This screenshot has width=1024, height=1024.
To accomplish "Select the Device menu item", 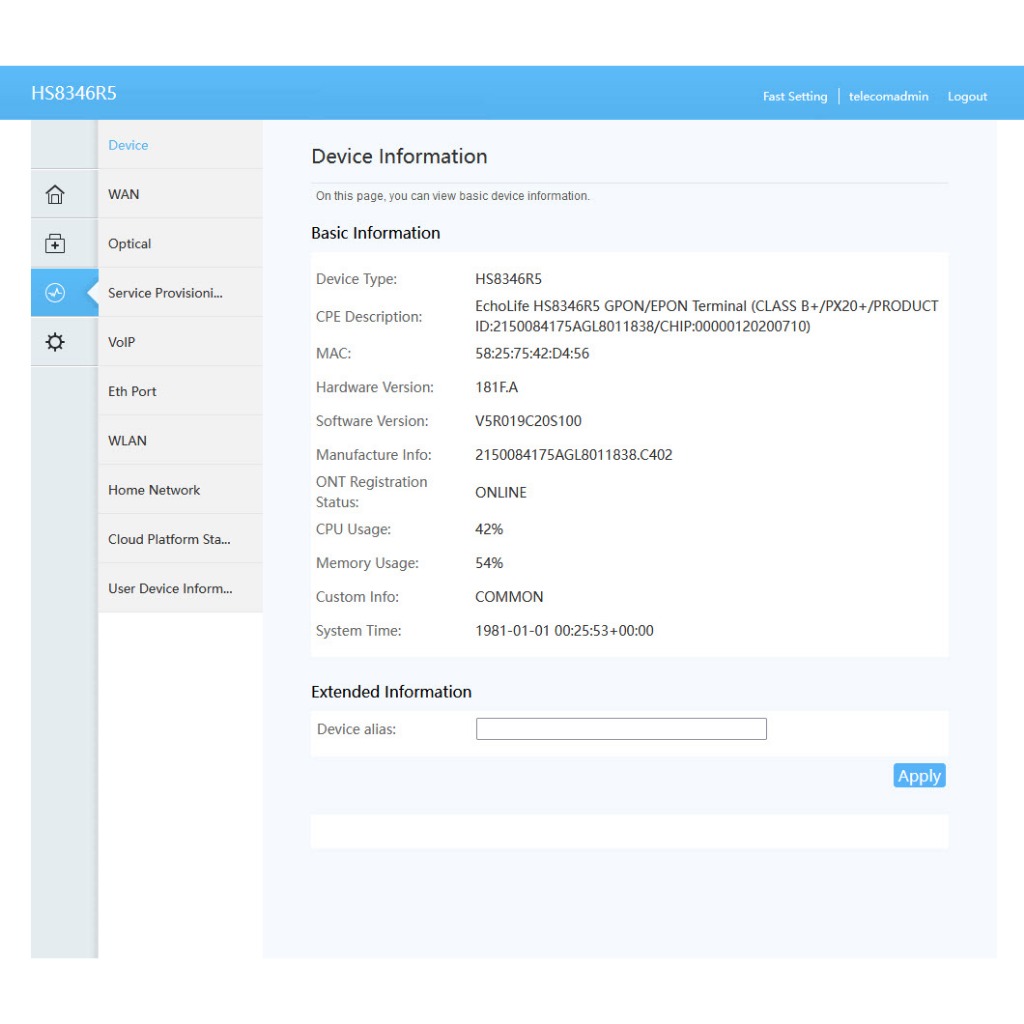I will [x=128, y=145].
